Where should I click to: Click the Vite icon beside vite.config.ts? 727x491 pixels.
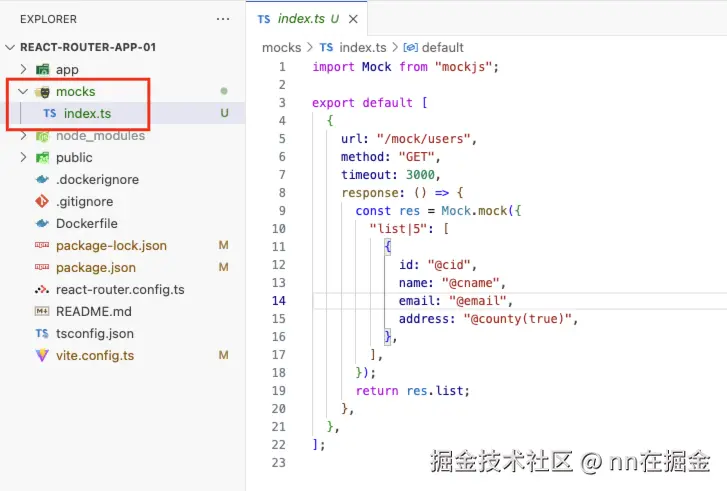coord(42,355)
